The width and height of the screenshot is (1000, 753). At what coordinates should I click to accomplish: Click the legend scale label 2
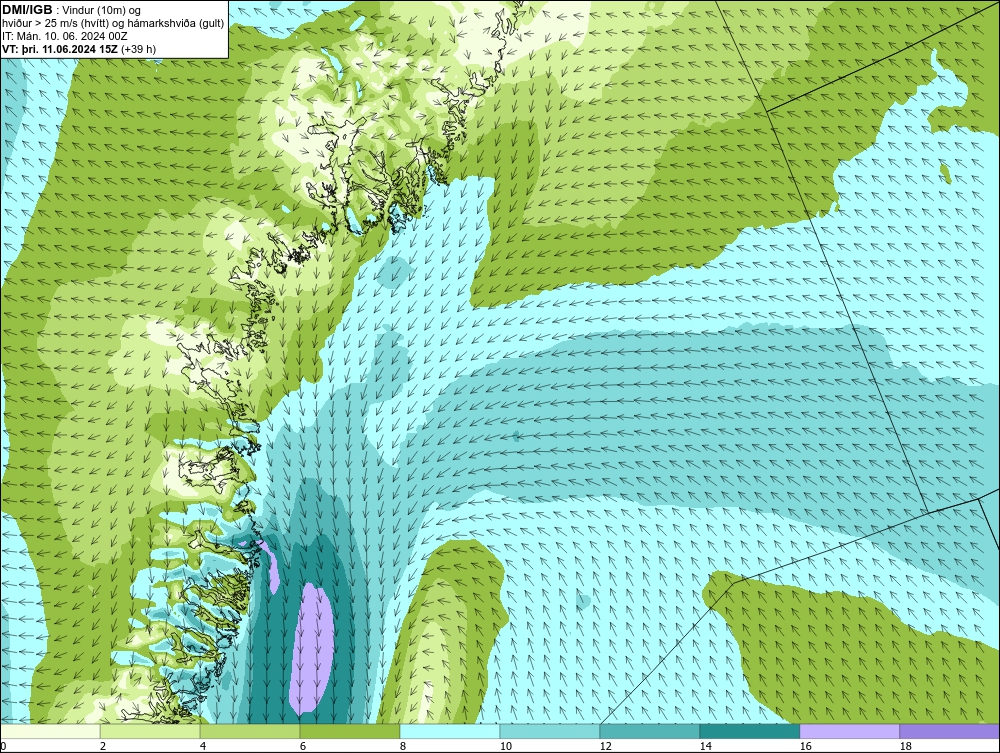click(103, 746)
